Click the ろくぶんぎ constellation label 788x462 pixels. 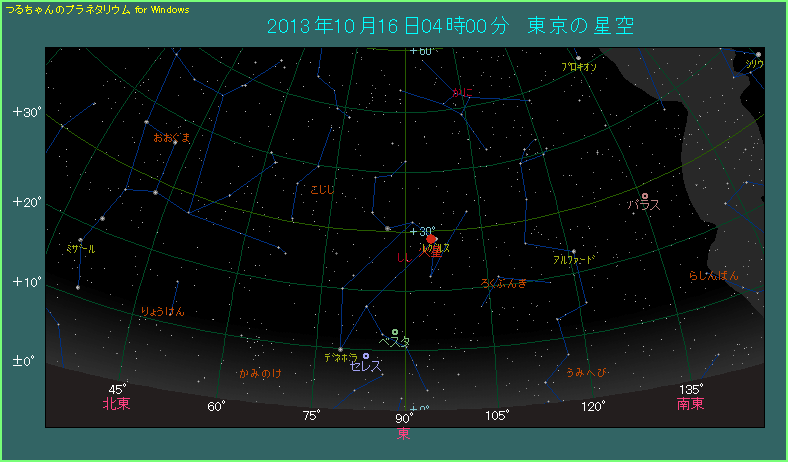click(503, 283)
